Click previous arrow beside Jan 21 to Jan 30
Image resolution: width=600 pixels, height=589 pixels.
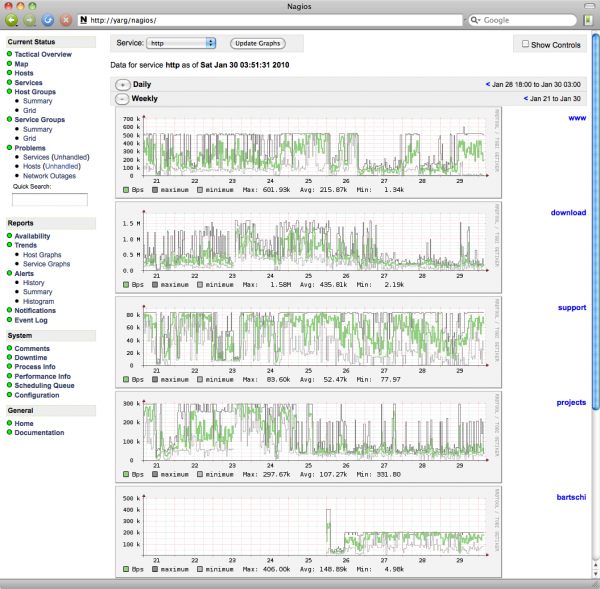point(525,99)
